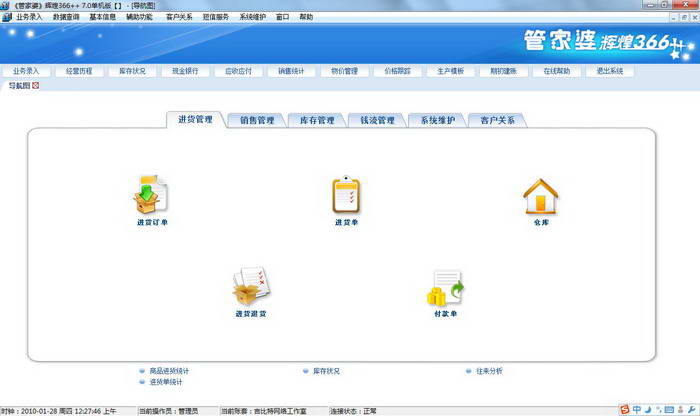The image size is (700, 416).
Task: Click the user icon in IME bar
Action: [681, 409]
